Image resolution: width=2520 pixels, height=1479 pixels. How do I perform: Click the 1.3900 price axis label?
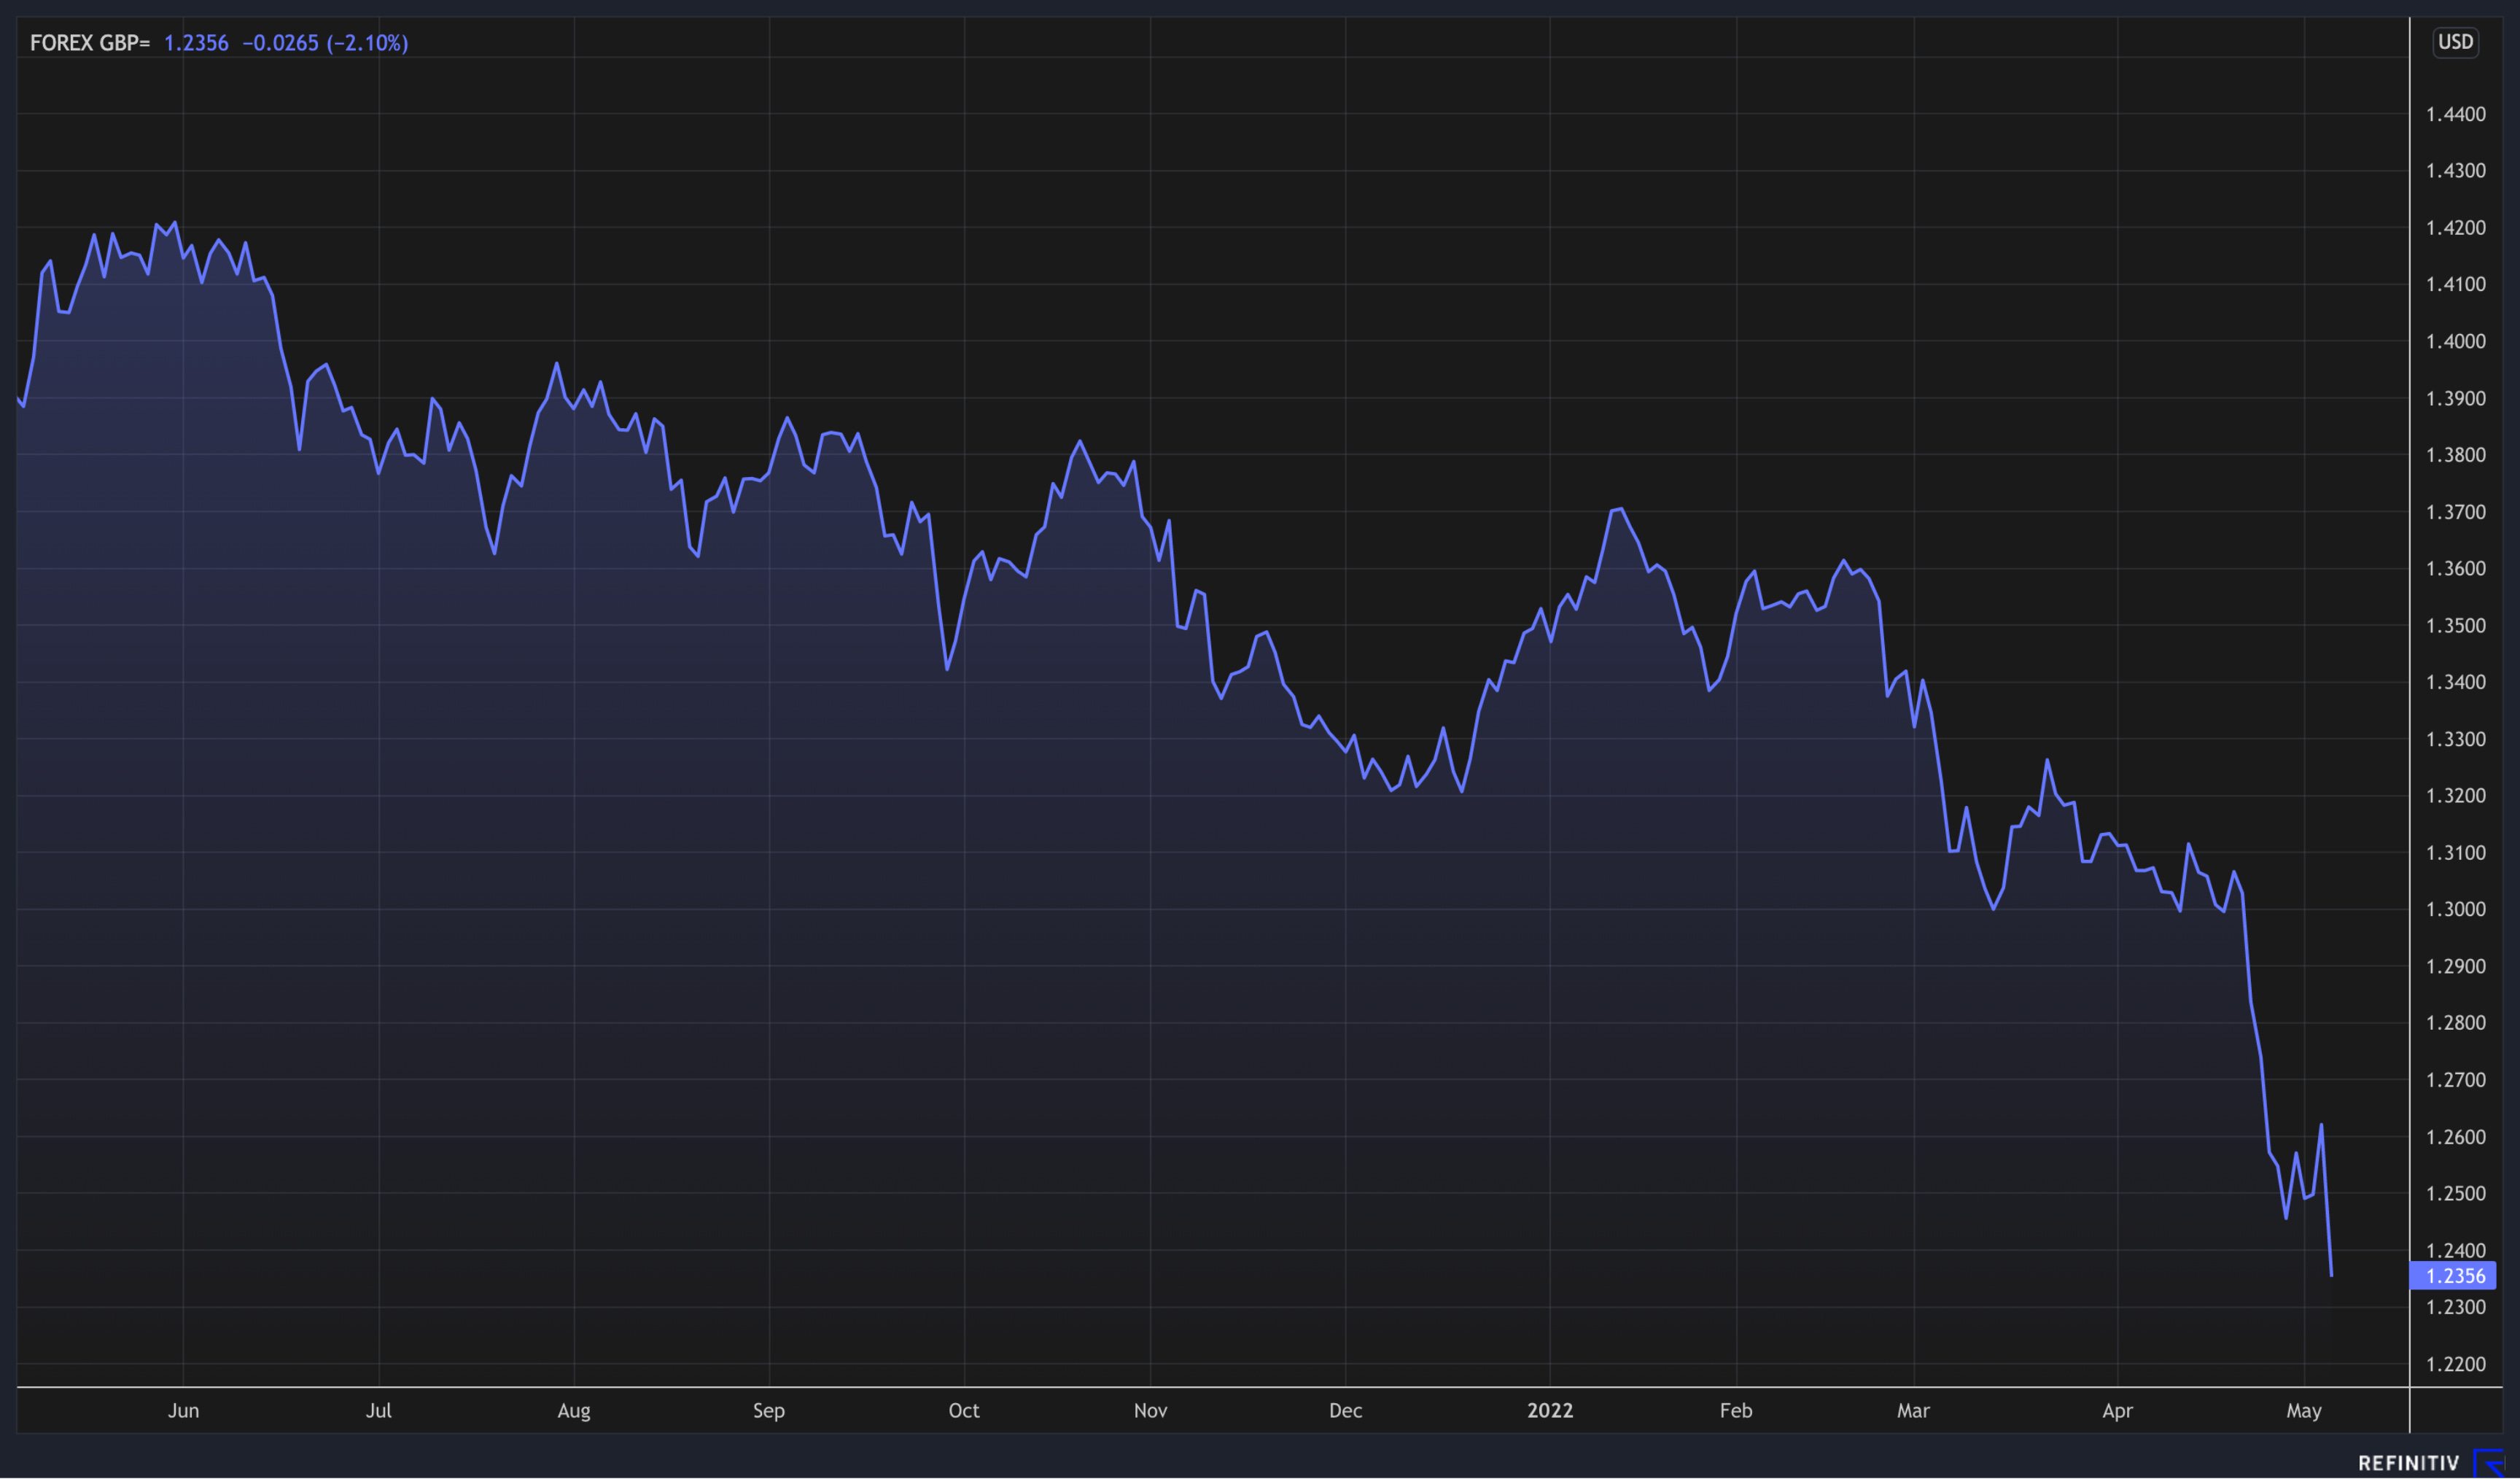tap(2456, 399)
